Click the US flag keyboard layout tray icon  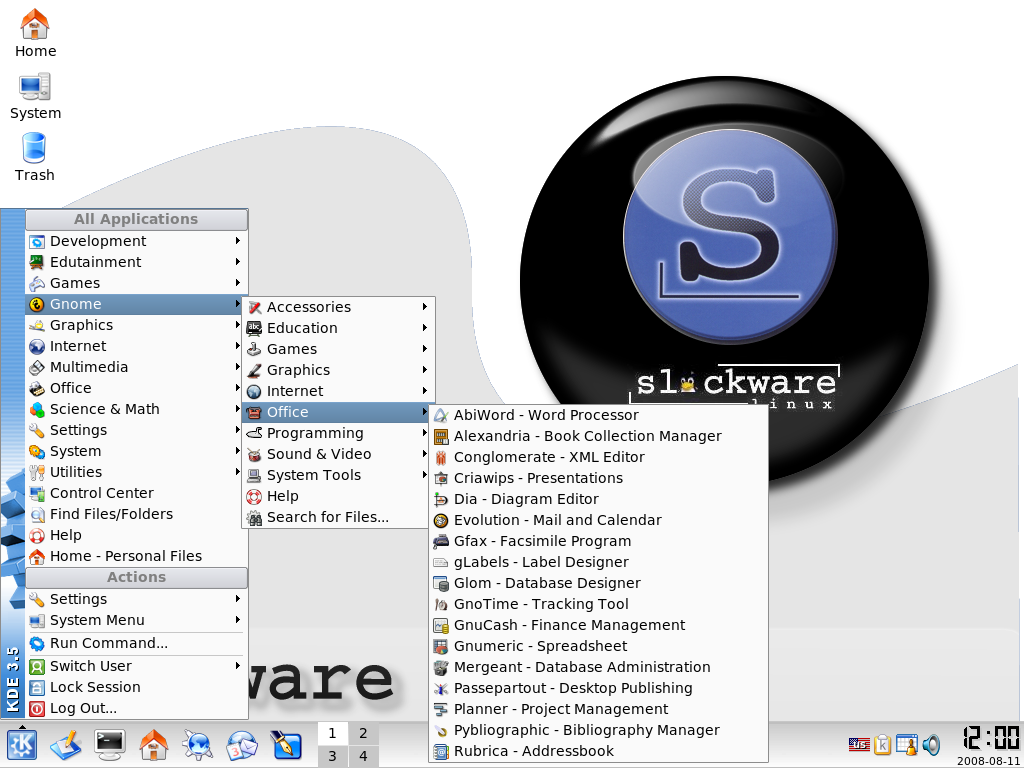[x=859, y=744]
